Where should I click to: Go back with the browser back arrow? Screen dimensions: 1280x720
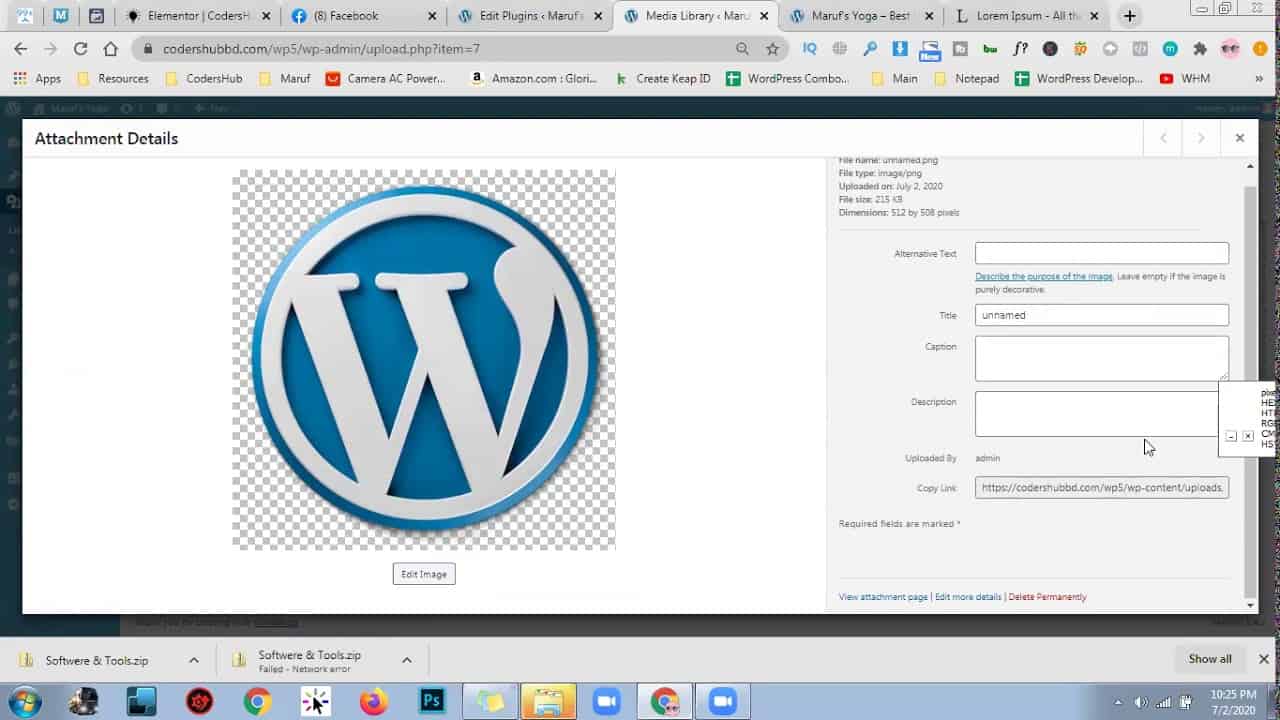click(20, 48)
